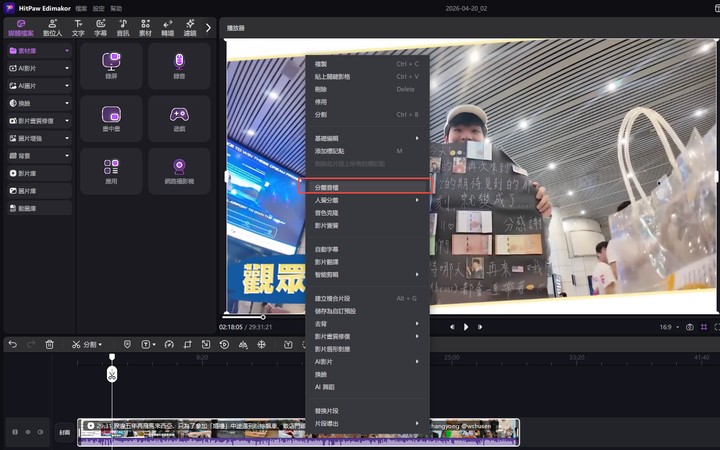Open the 轉場 transitions tab

pos(168,28)
